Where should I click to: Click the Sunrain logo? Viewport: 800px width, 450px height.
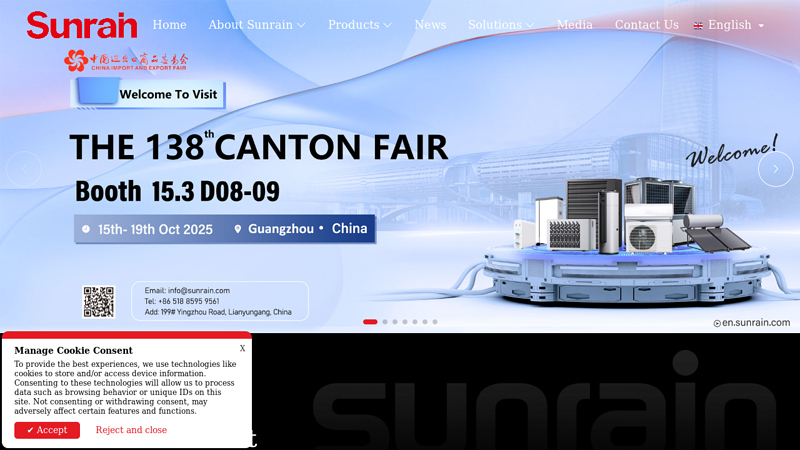(x=82, y=26)
